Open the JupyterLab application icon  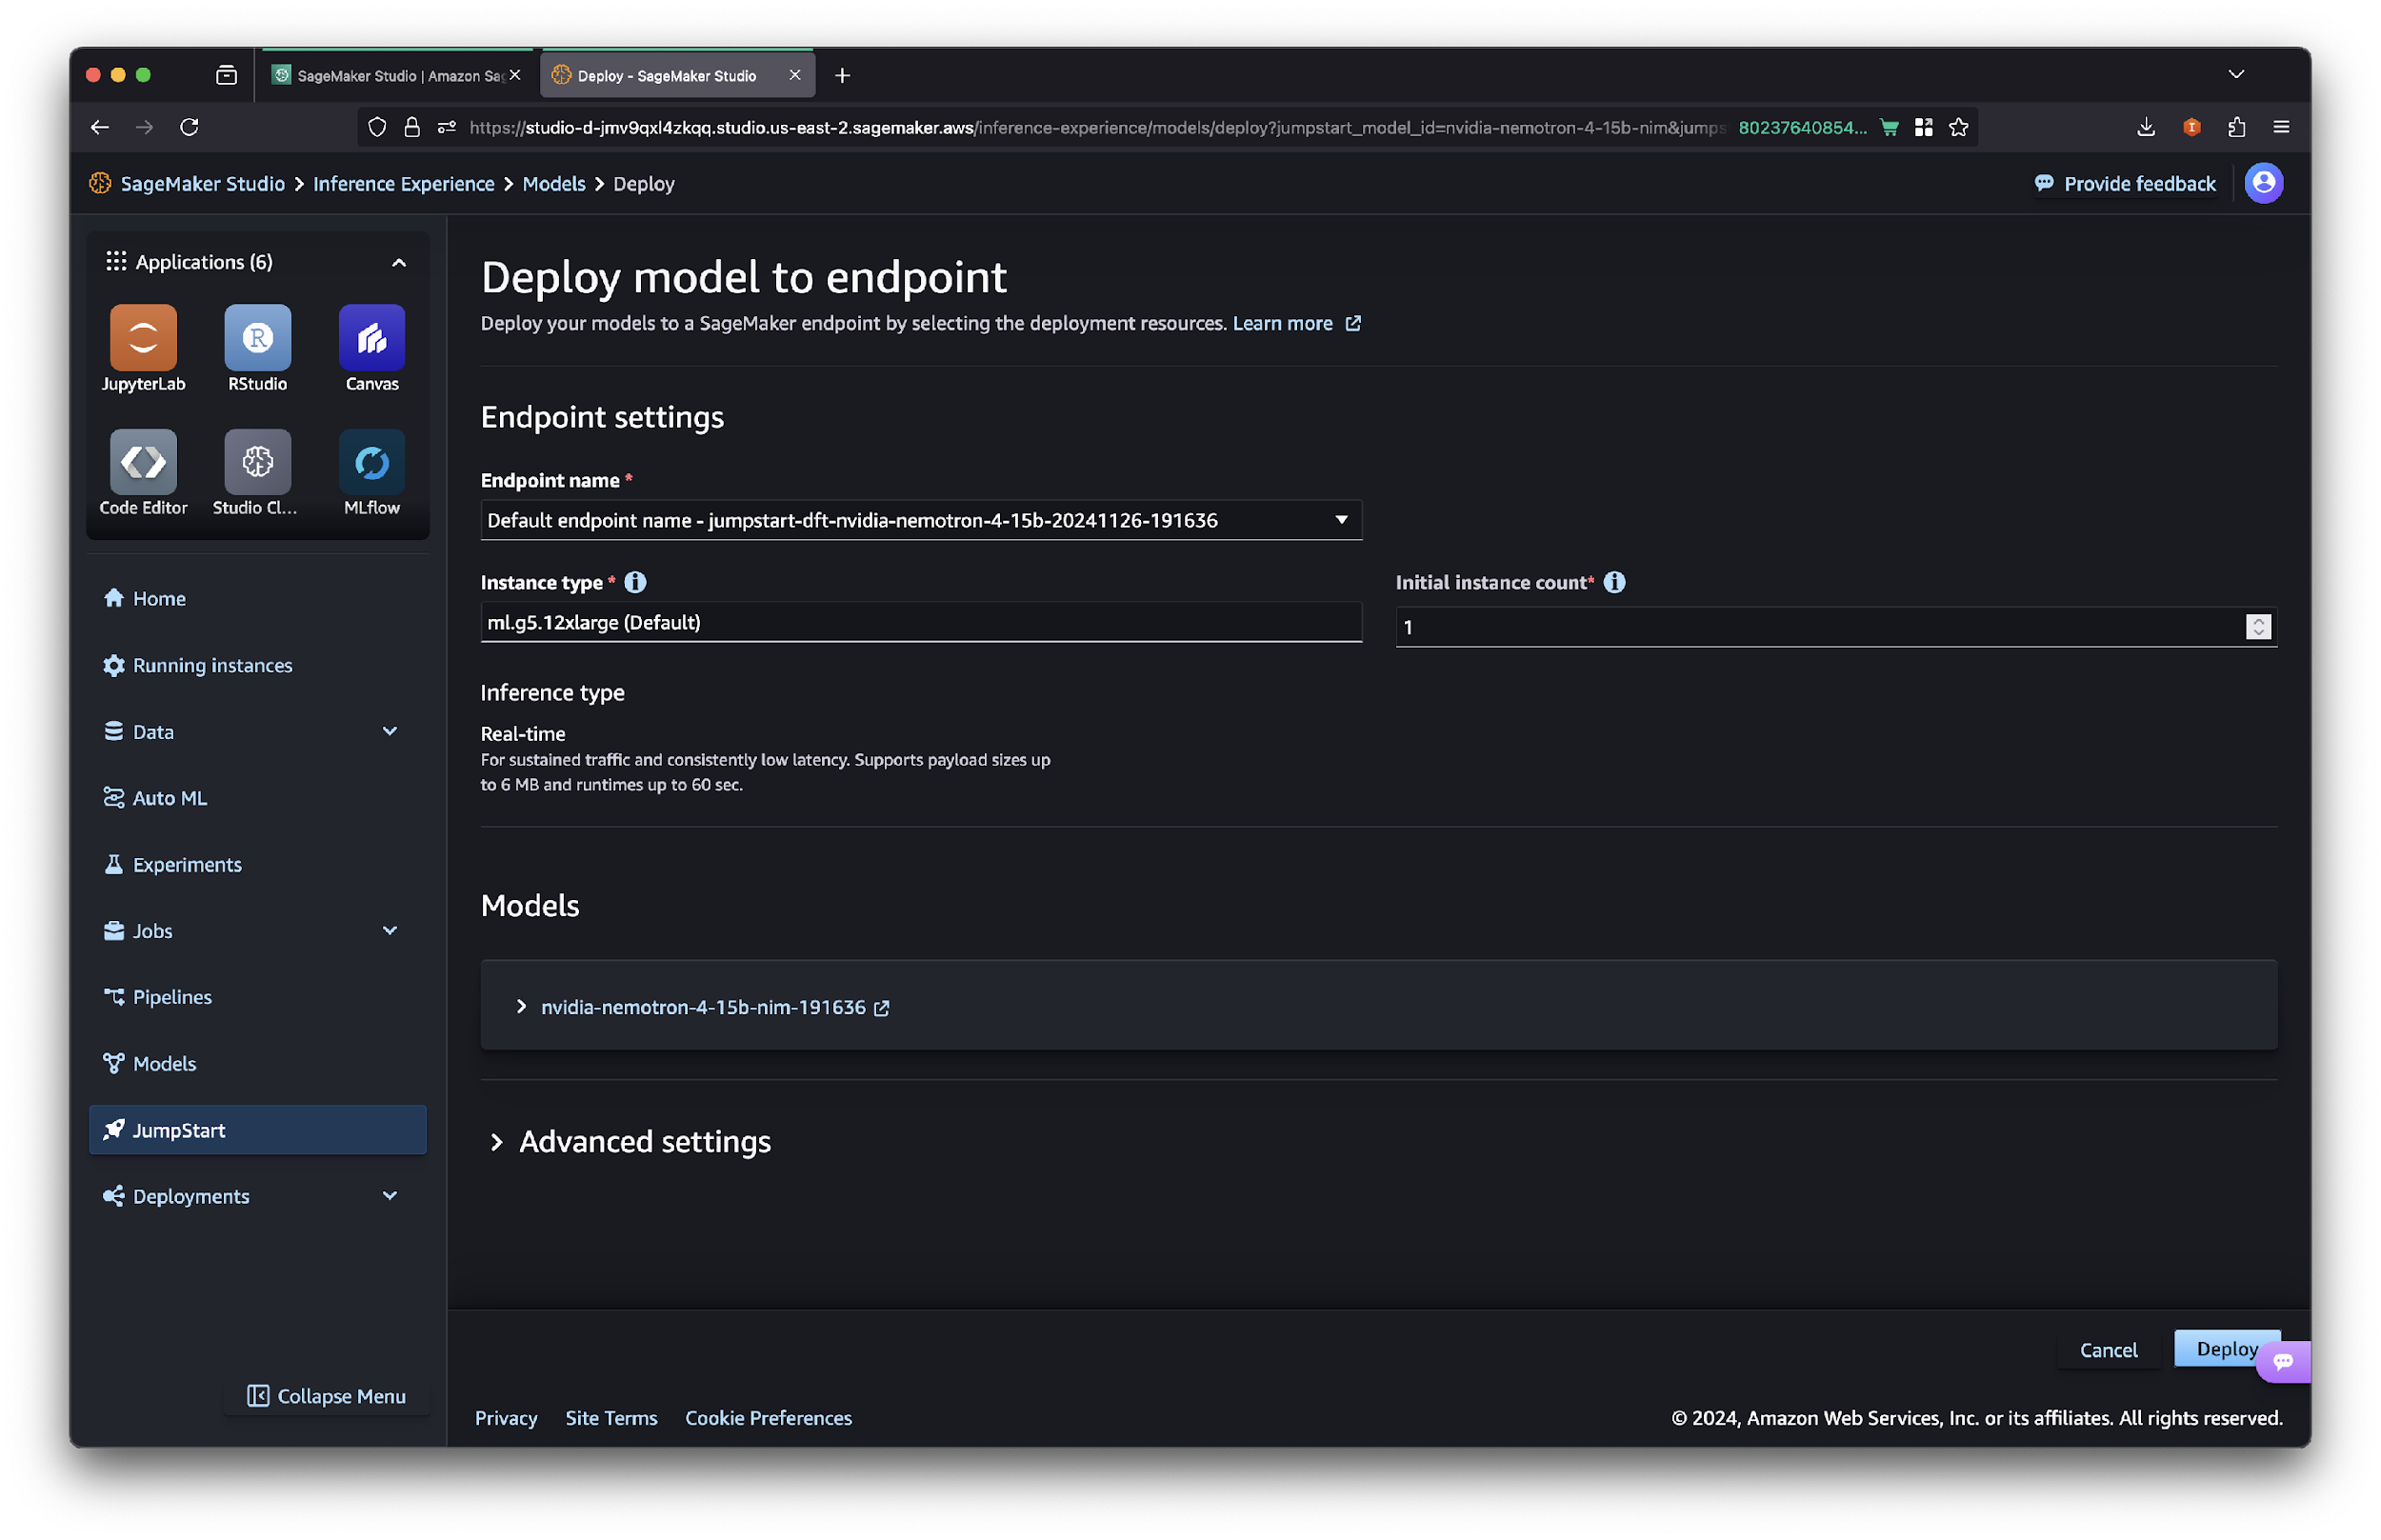(143, 338)
